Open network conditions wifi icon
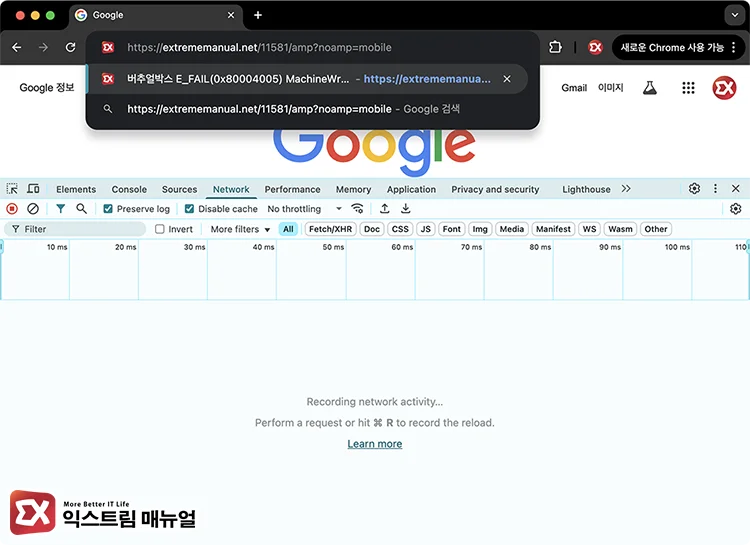 [x=357, y=209]
